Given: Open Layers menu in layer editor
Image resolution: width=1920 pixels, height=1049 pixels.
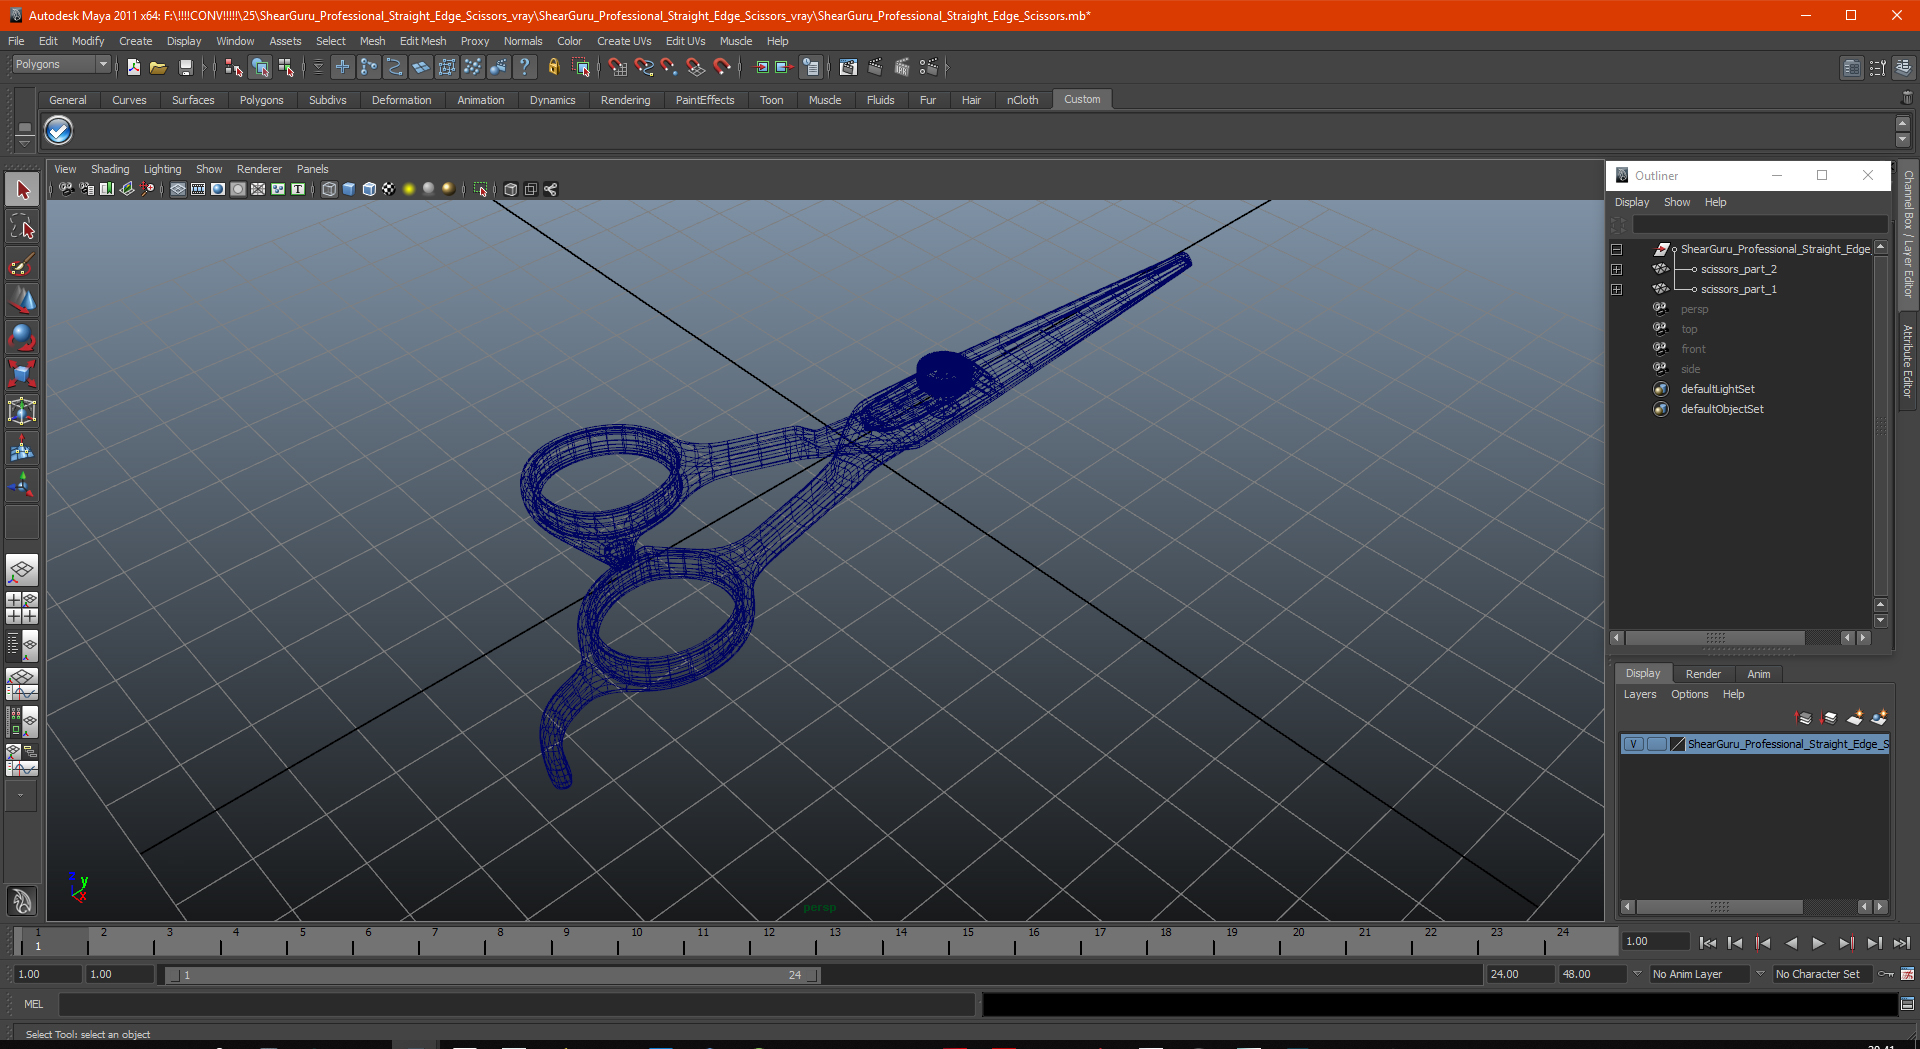Looking at the screenshot, I should tap(1639, 694).
